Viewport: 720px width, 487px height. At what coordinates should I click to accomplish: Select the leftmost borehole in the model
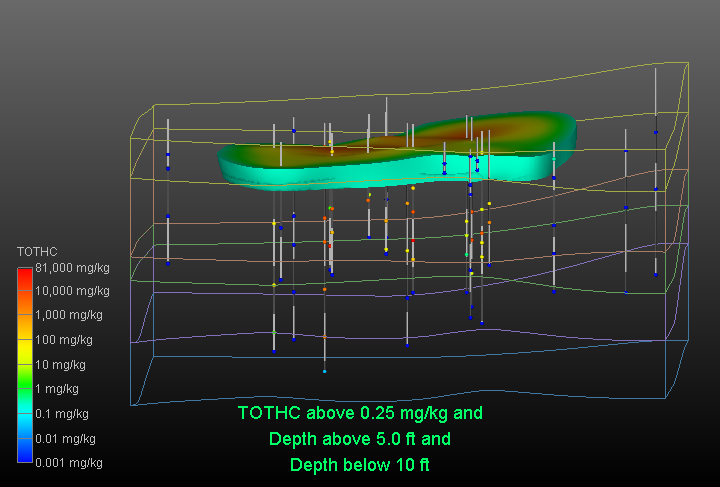[x=168, y=190]
